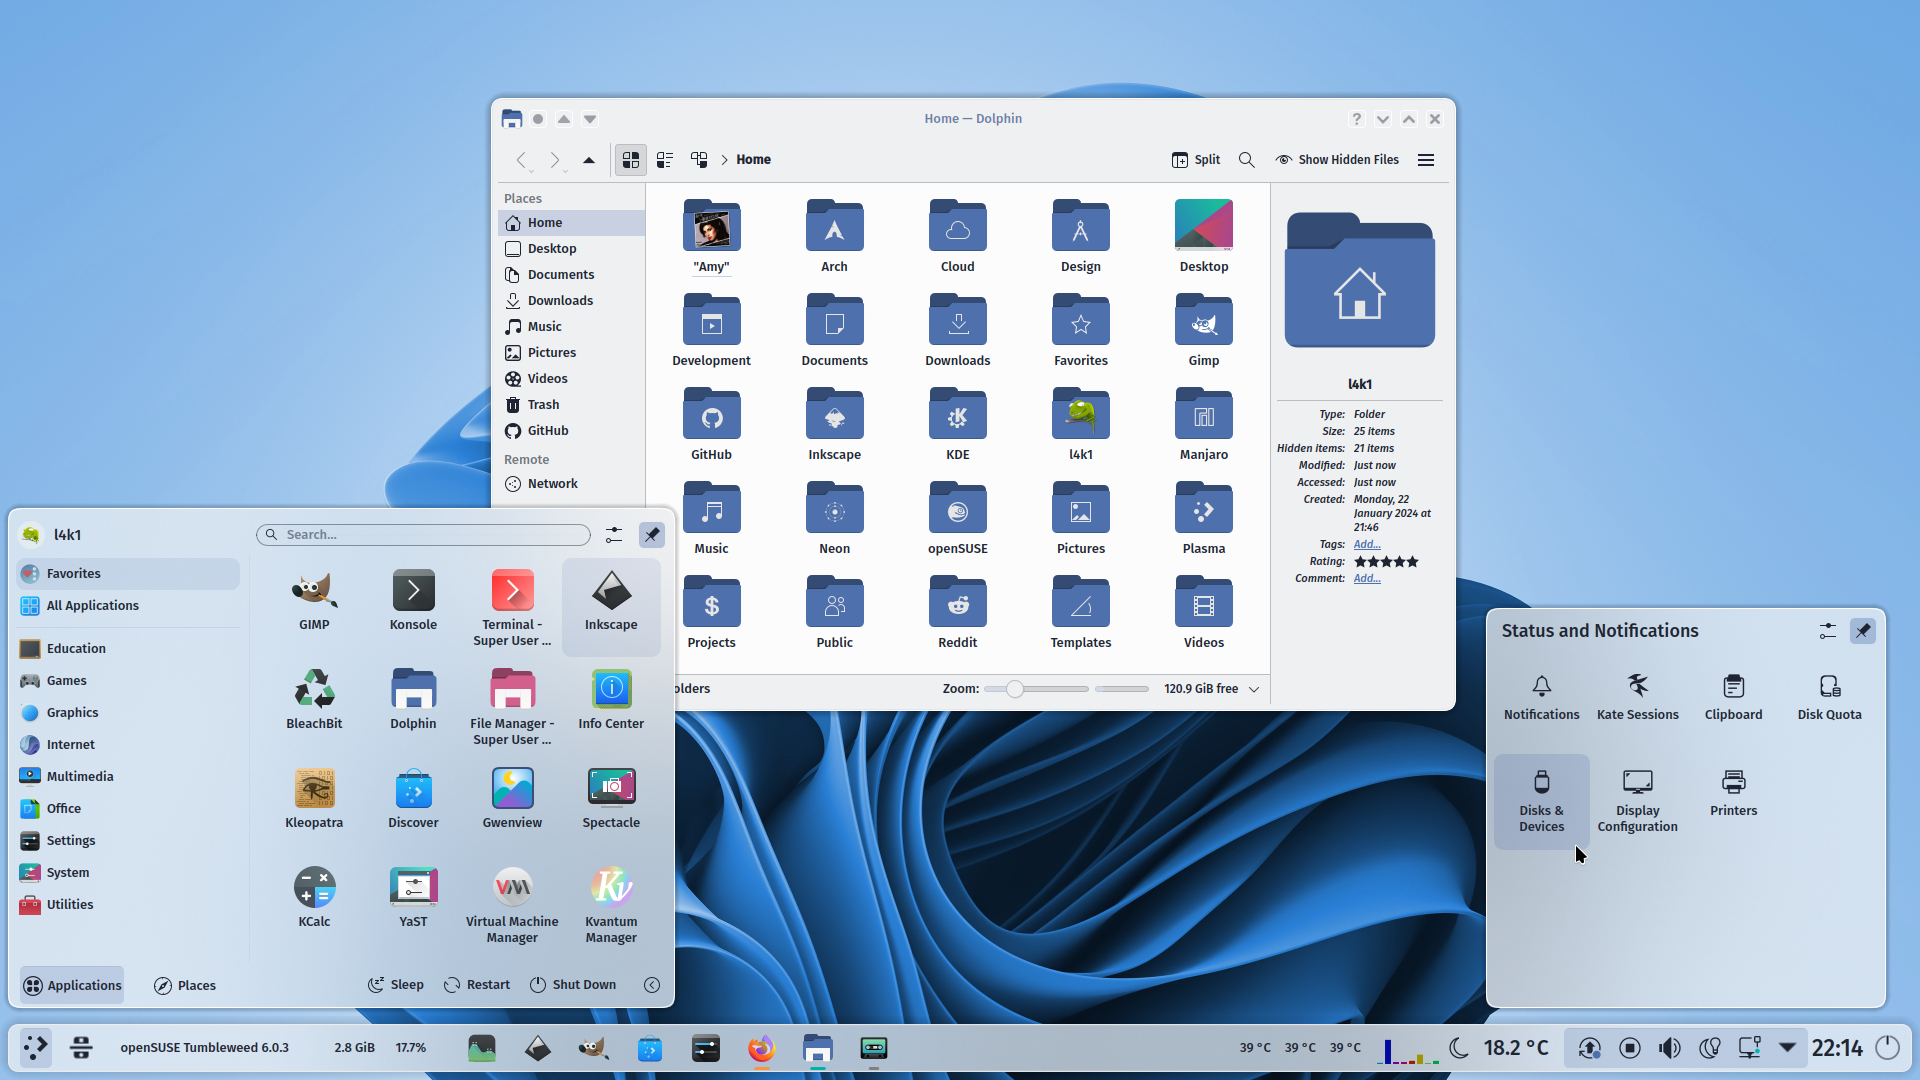Click Shut Down in the launcher
1920x1080 pixels.
coord(573,985)
